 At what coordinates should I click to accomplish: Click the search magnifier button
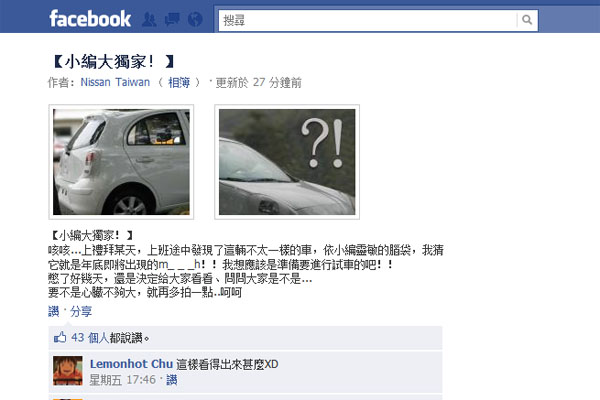(527, 20)
